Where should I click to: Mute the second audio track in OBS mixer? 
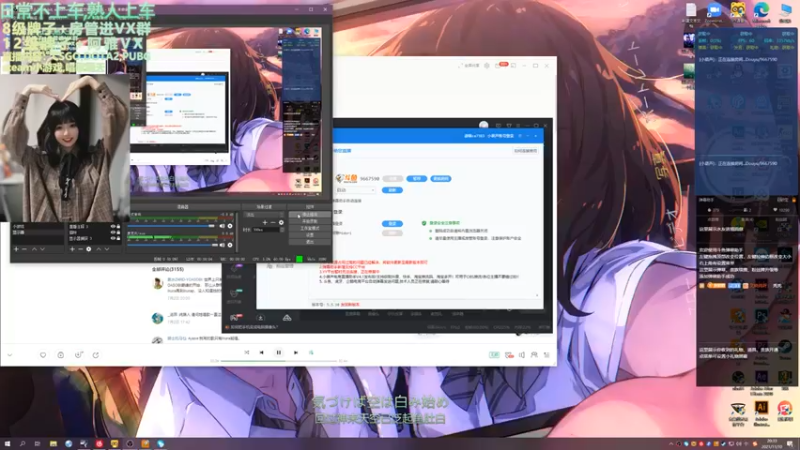222,245
